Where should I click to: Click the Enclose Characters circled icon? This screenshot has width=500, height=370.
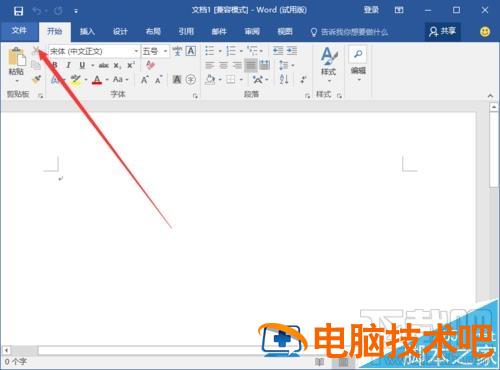191,80
